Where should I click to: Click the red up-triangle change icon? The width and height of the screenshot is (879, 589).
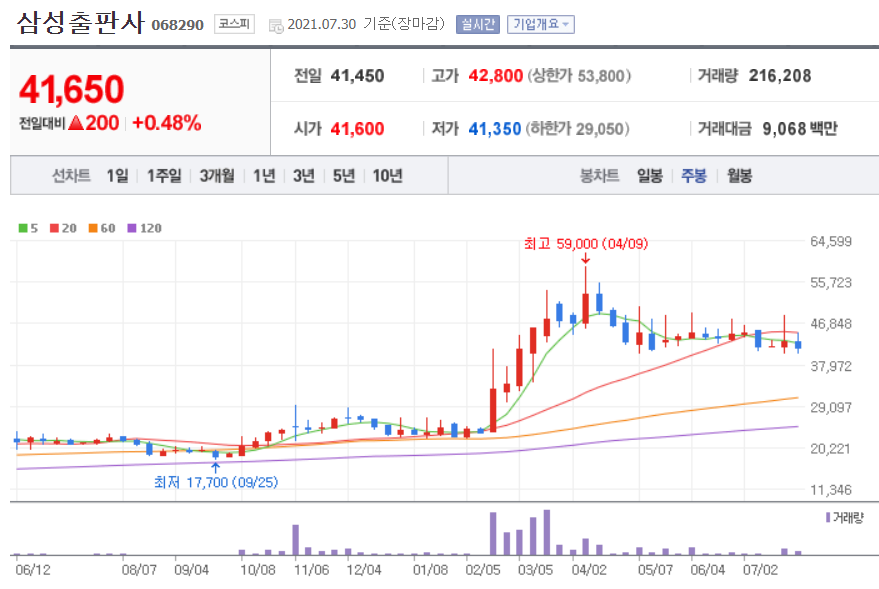tap(76, 123)
